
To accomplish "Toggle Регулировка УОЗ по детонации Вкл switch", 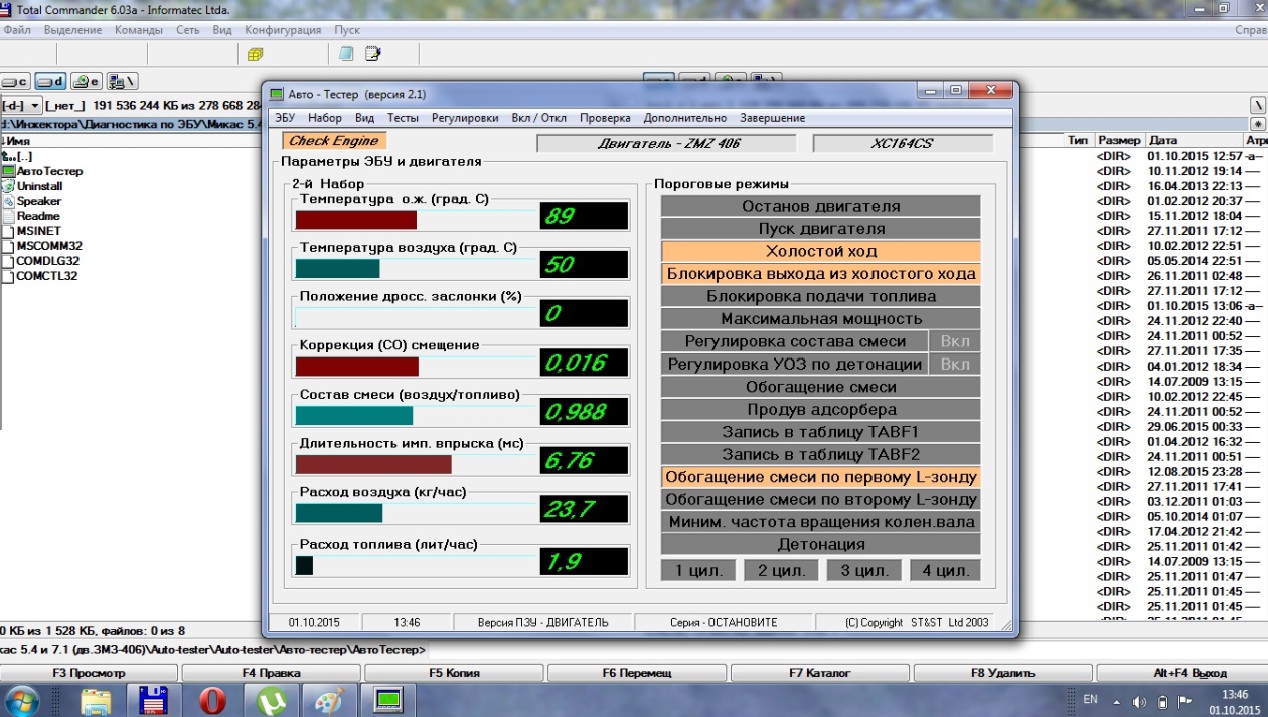I will pos(954,364).
